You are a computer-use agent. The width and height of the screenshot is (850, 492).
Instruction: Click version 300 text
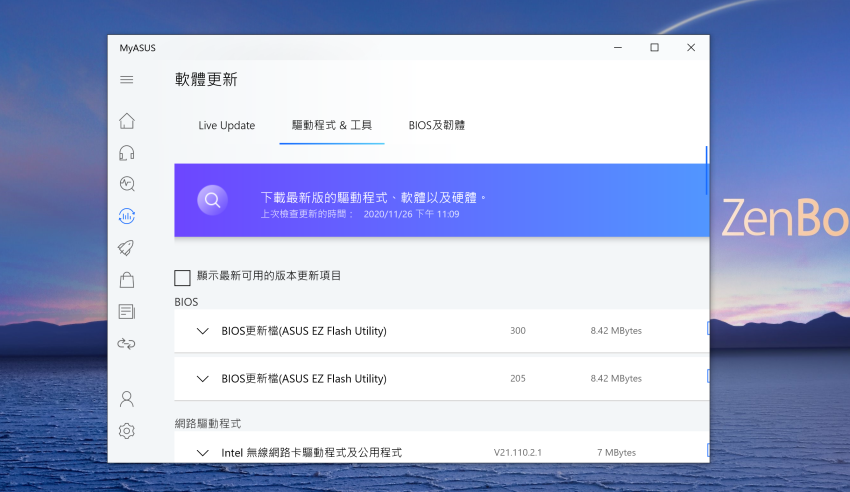pos(518,331)
